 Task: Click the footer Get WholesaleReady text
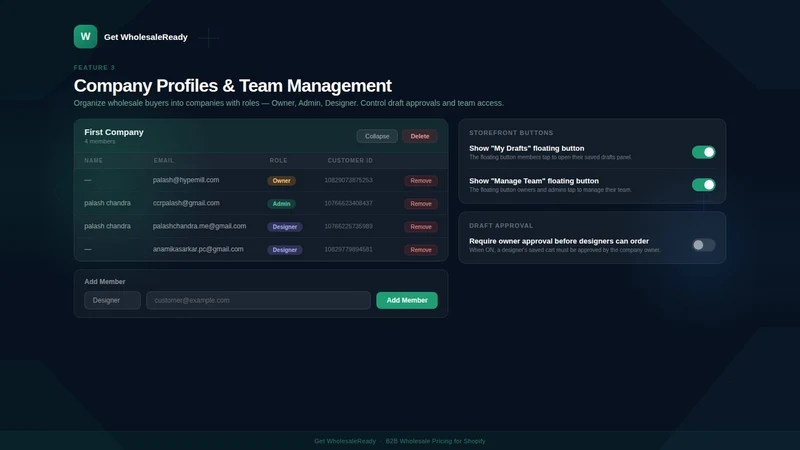tap(345, 441)
